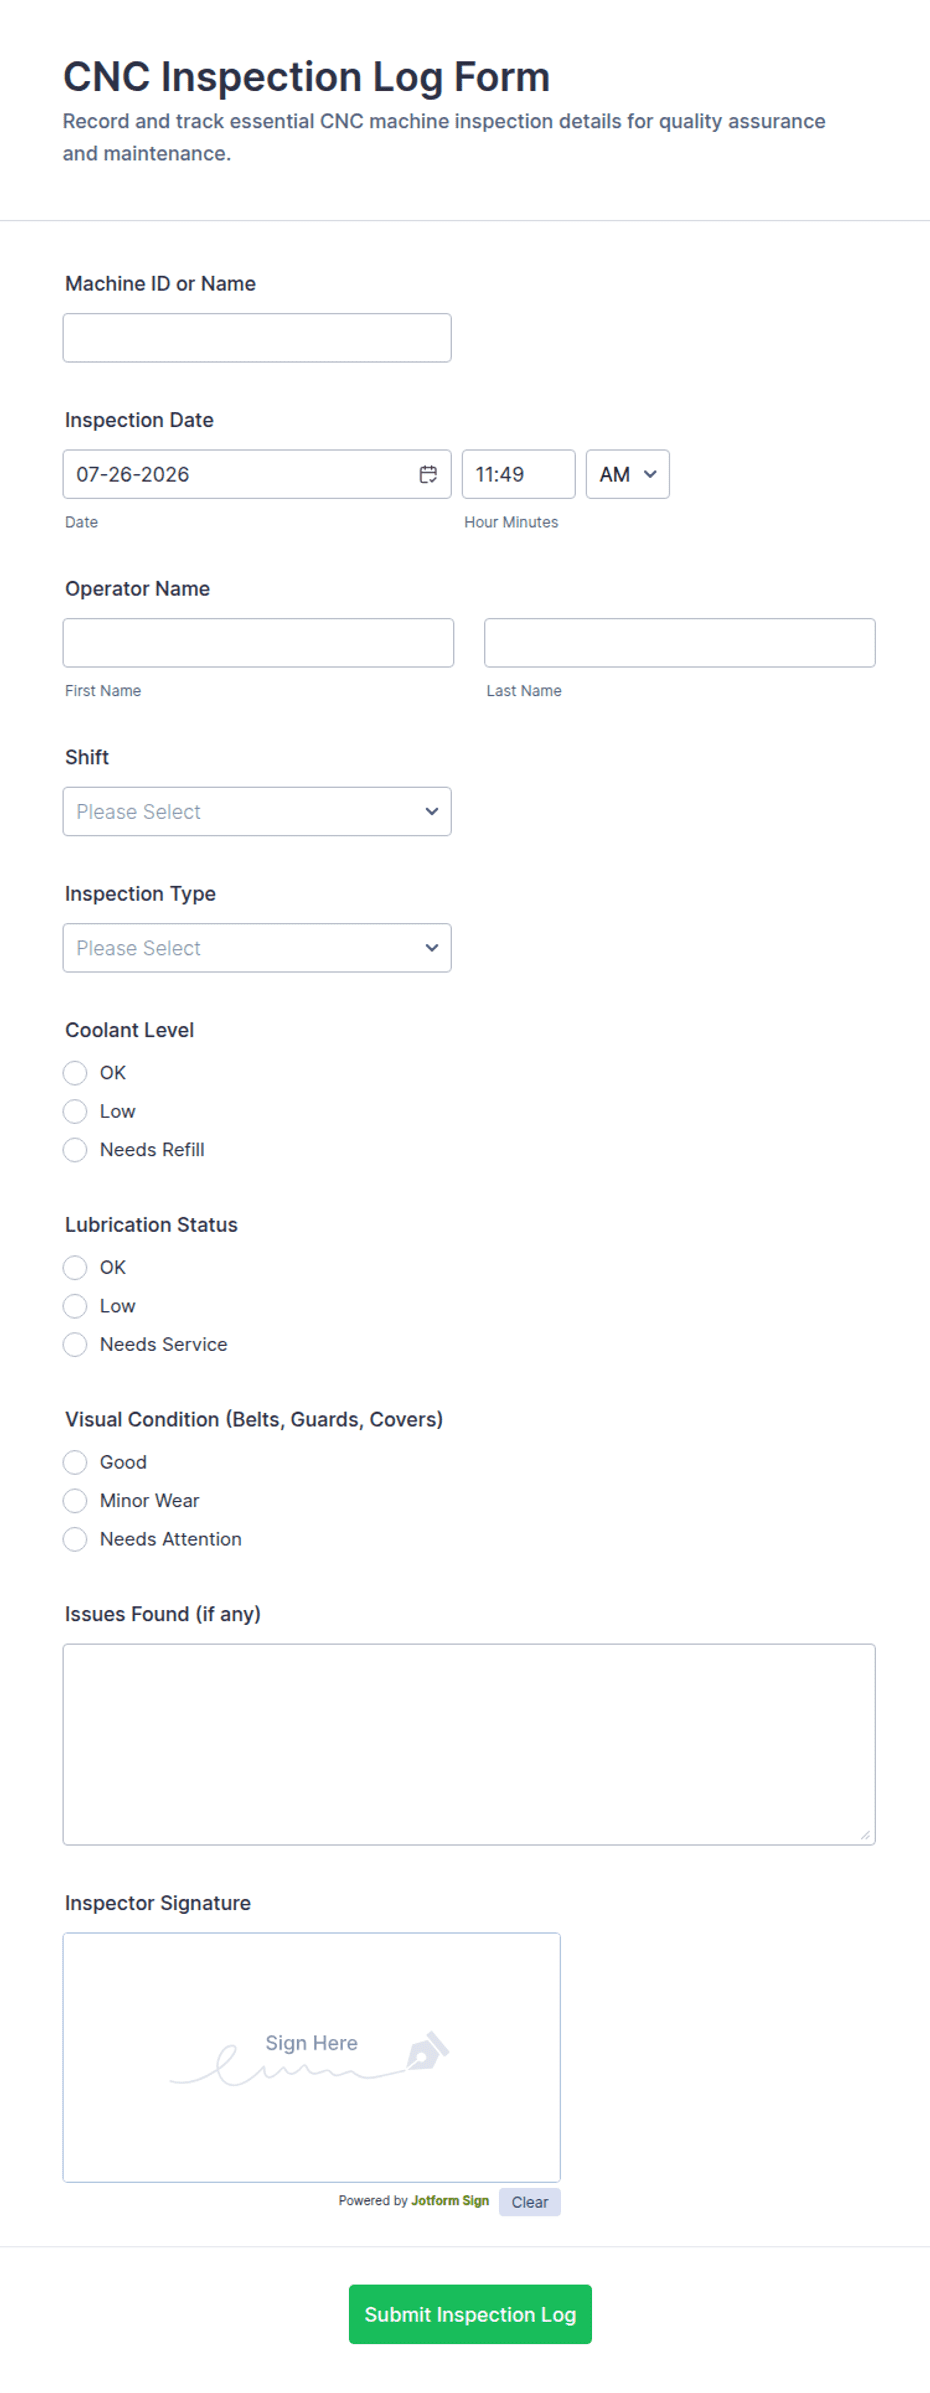The width and height of the screenshot is (930, 2393).
Task: Select OK for Coolant Level
Action: [75, 1073]
